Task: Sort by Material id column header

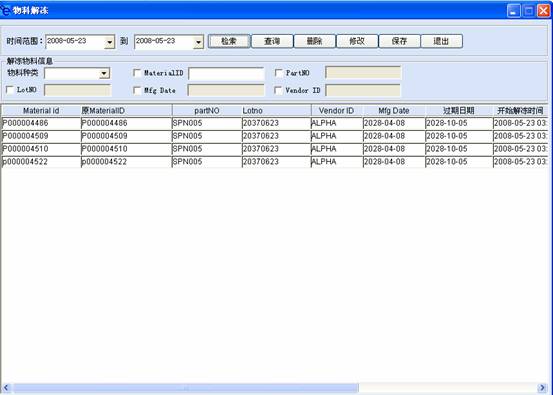Action: pos(41,111)
